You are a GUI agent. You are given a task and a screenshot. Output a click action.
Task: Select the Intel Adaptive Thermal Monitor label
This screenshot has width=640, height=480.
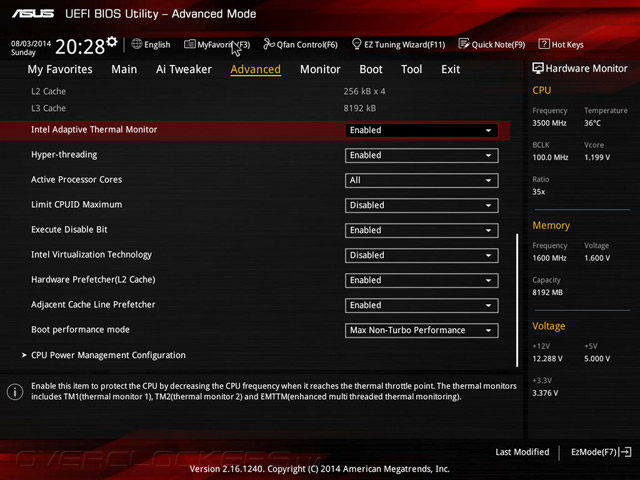coord(94,129)
